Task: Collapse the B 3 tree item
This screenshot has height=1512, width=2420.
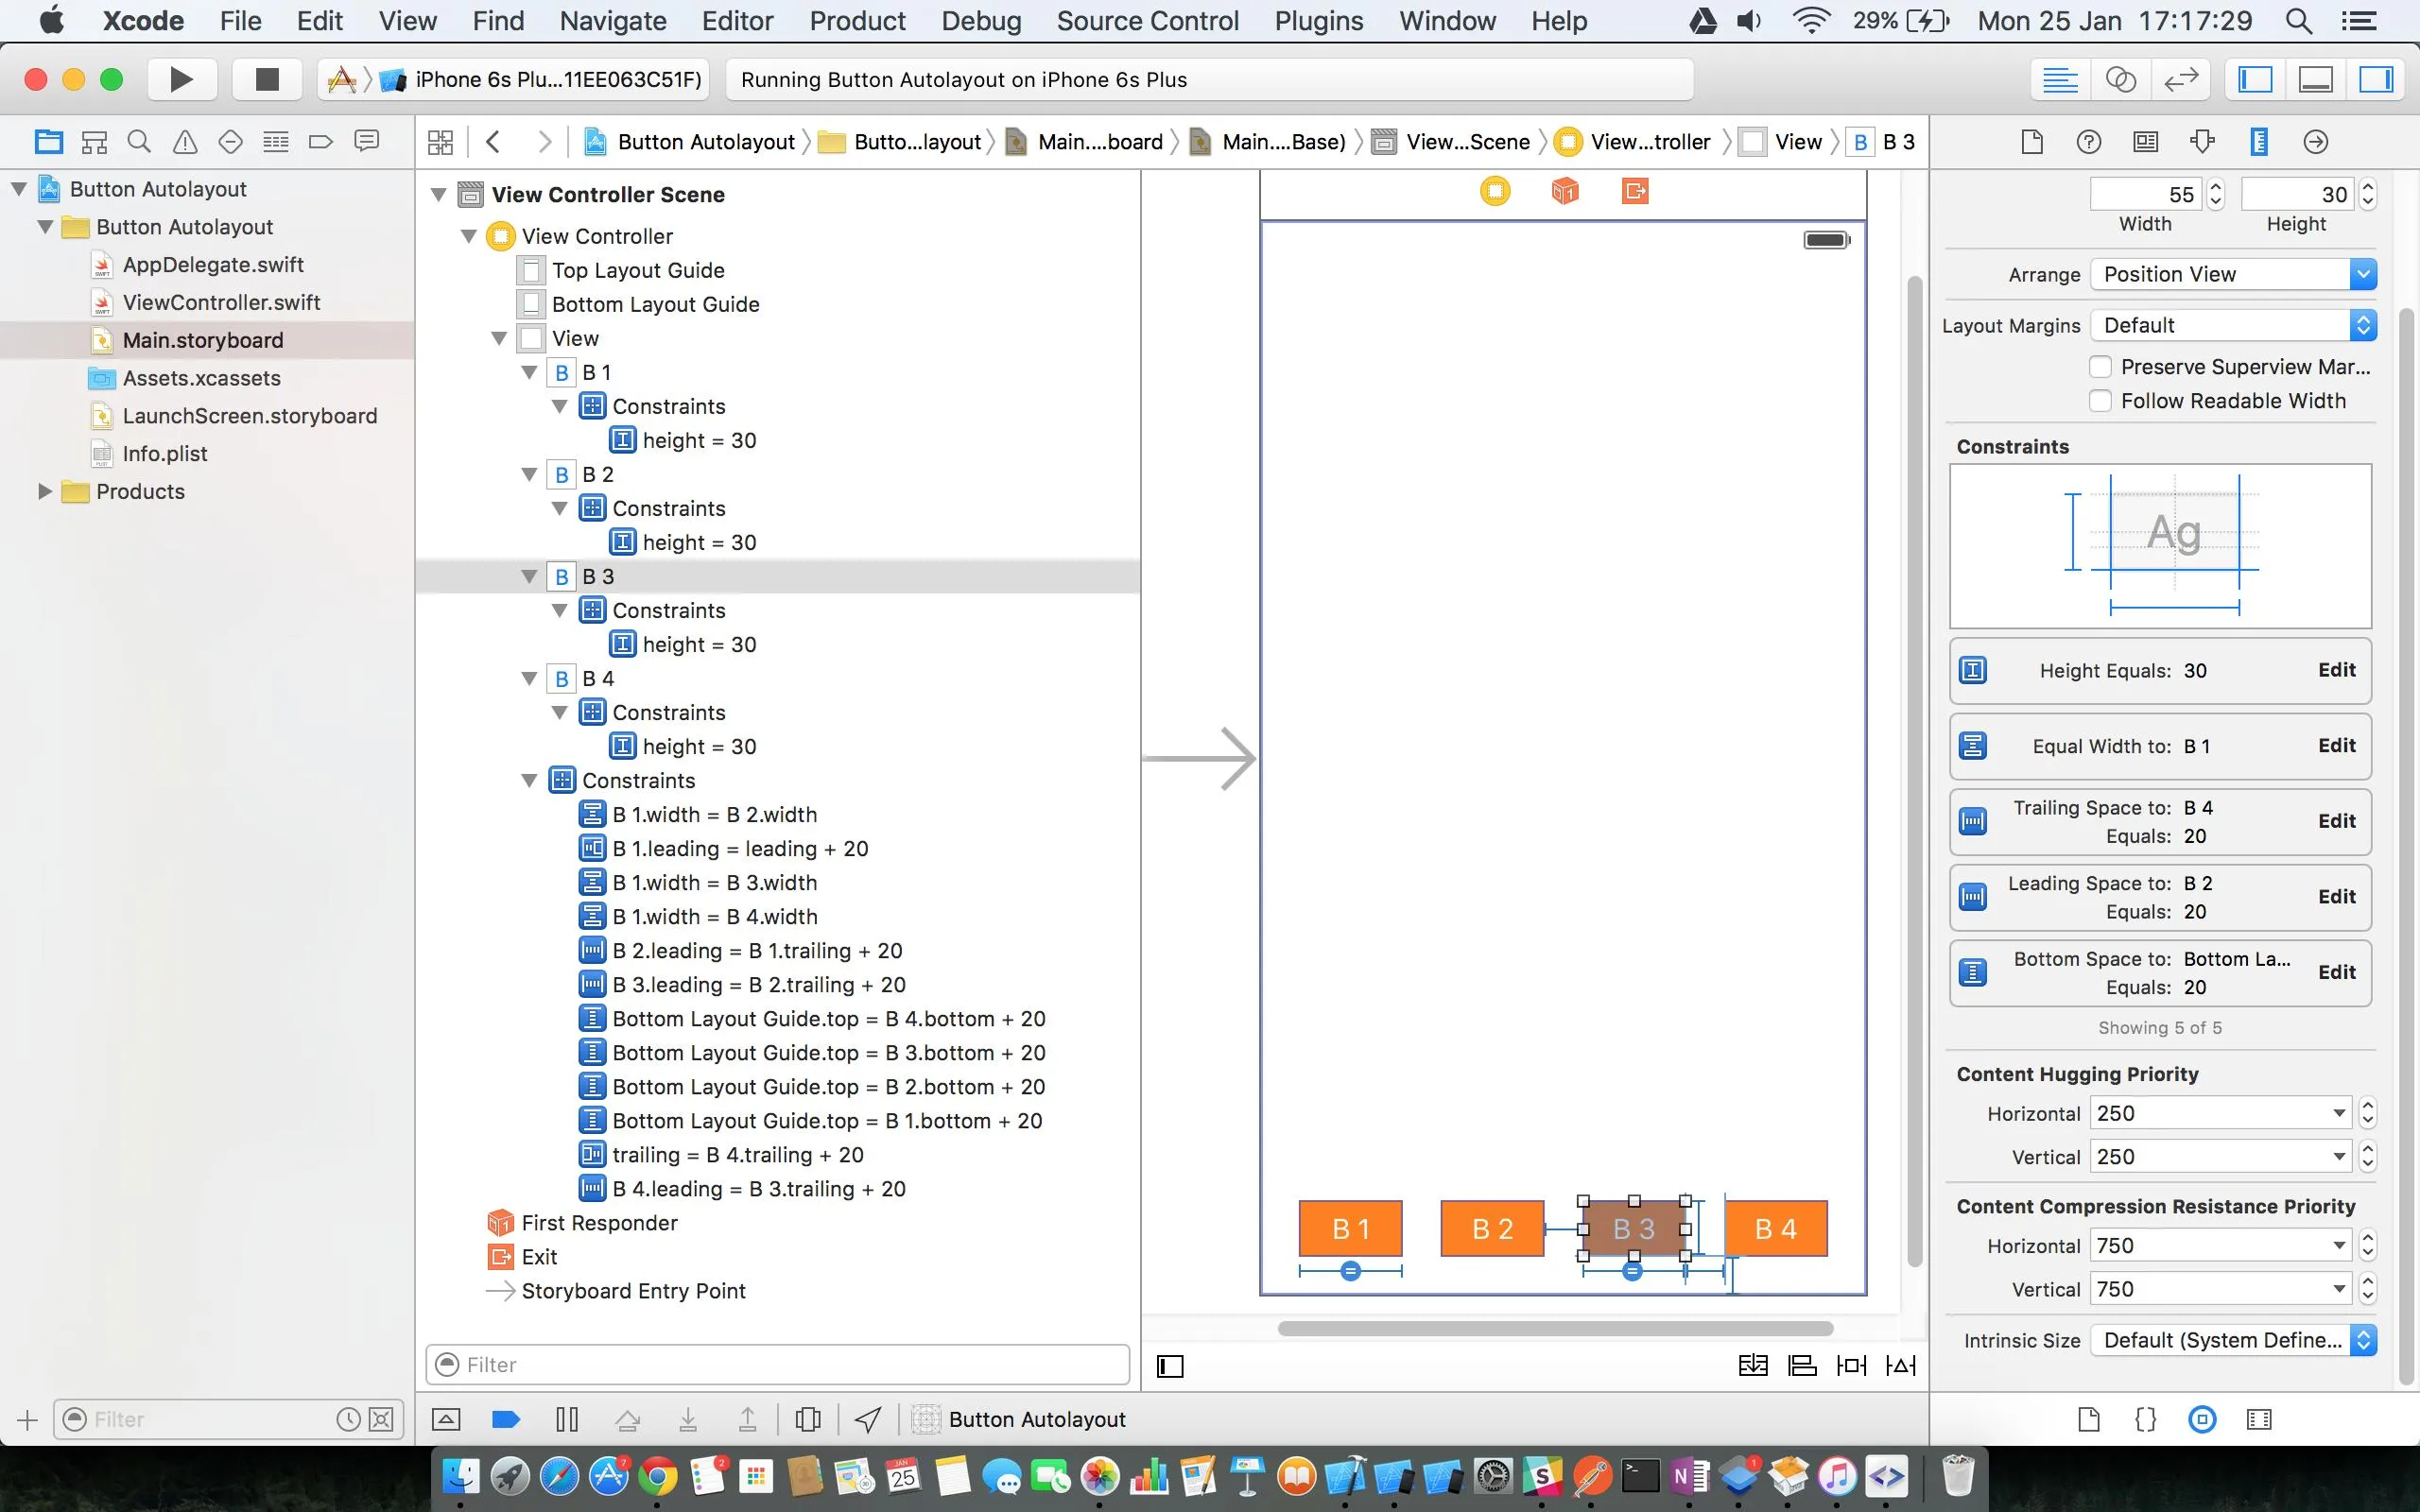Action: pyautogui.click(x=530, y=577)
